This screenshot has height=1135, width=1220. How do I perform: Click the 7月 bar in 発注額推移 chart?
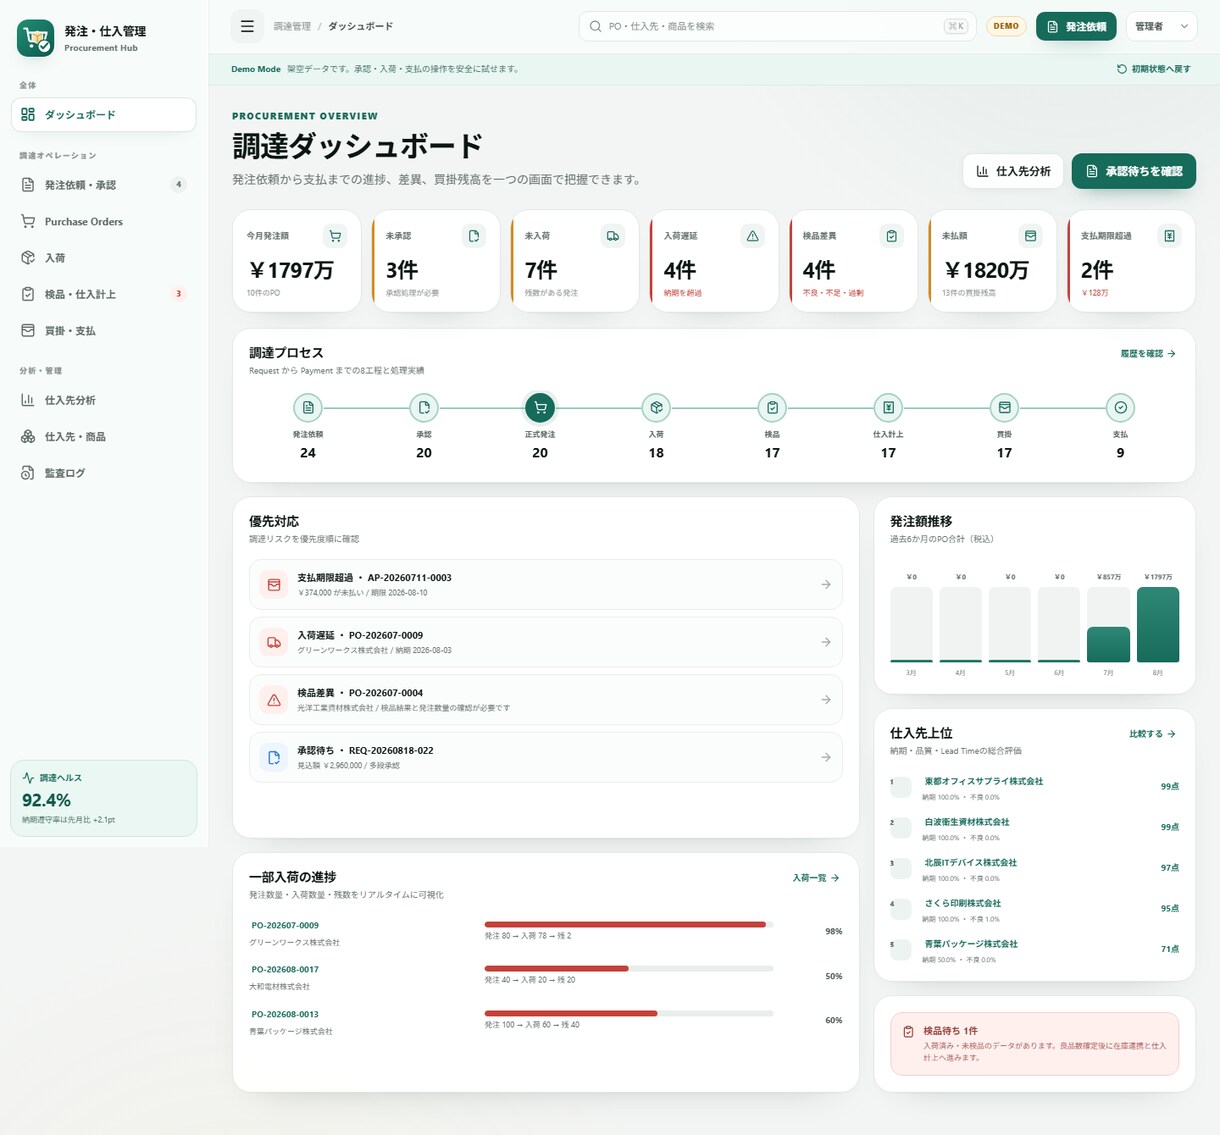pyautogui.click(x=1108, y=644)
